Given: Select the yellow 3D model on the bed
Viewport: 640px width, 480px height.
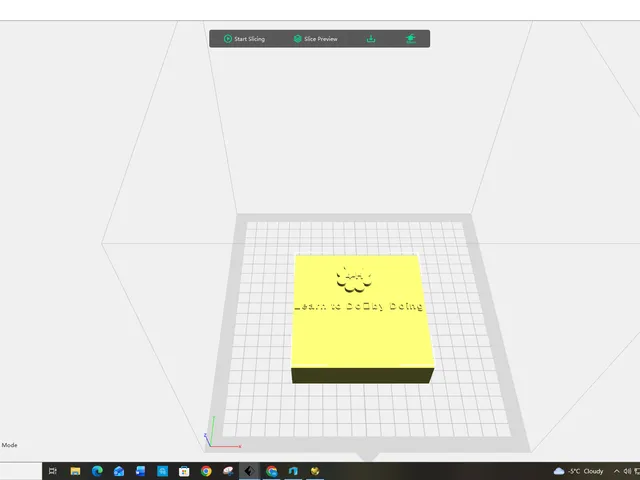Looking at the screenshot, I should pyautogui.click(x=362, y=318).
